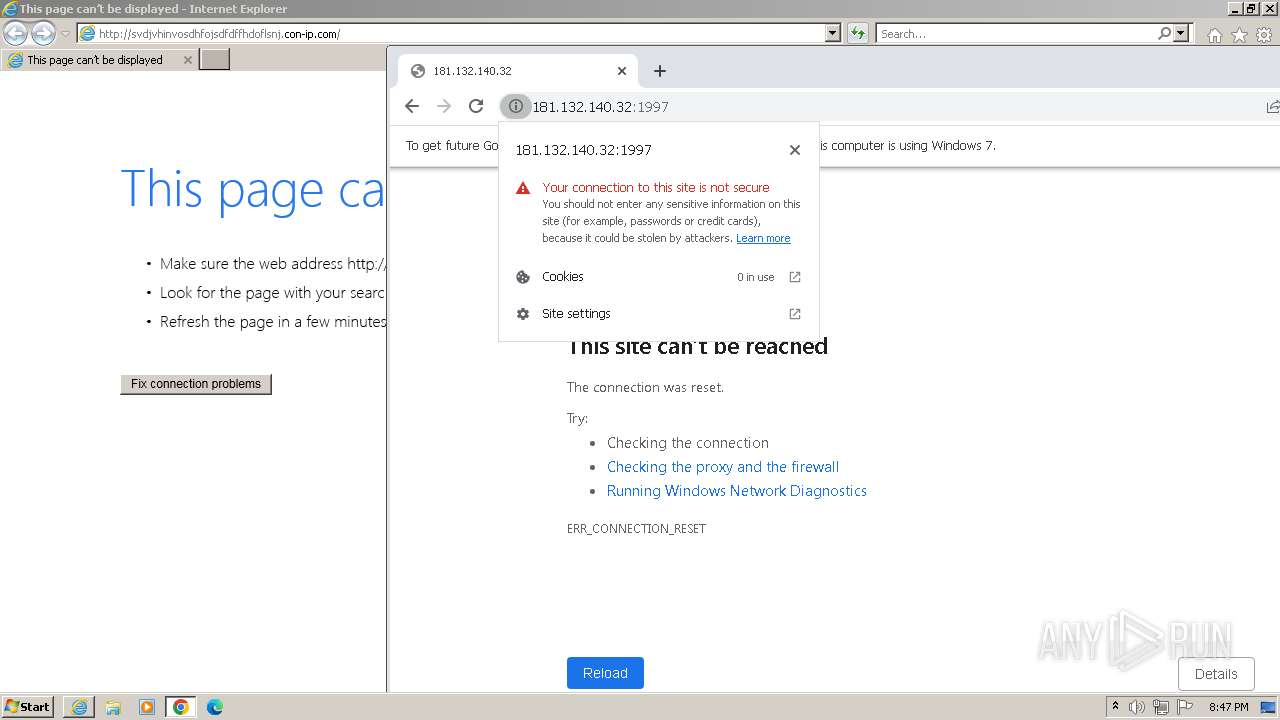Click blue Reload button
Screen dimensions: 1280x720
[x=605, y=673]
